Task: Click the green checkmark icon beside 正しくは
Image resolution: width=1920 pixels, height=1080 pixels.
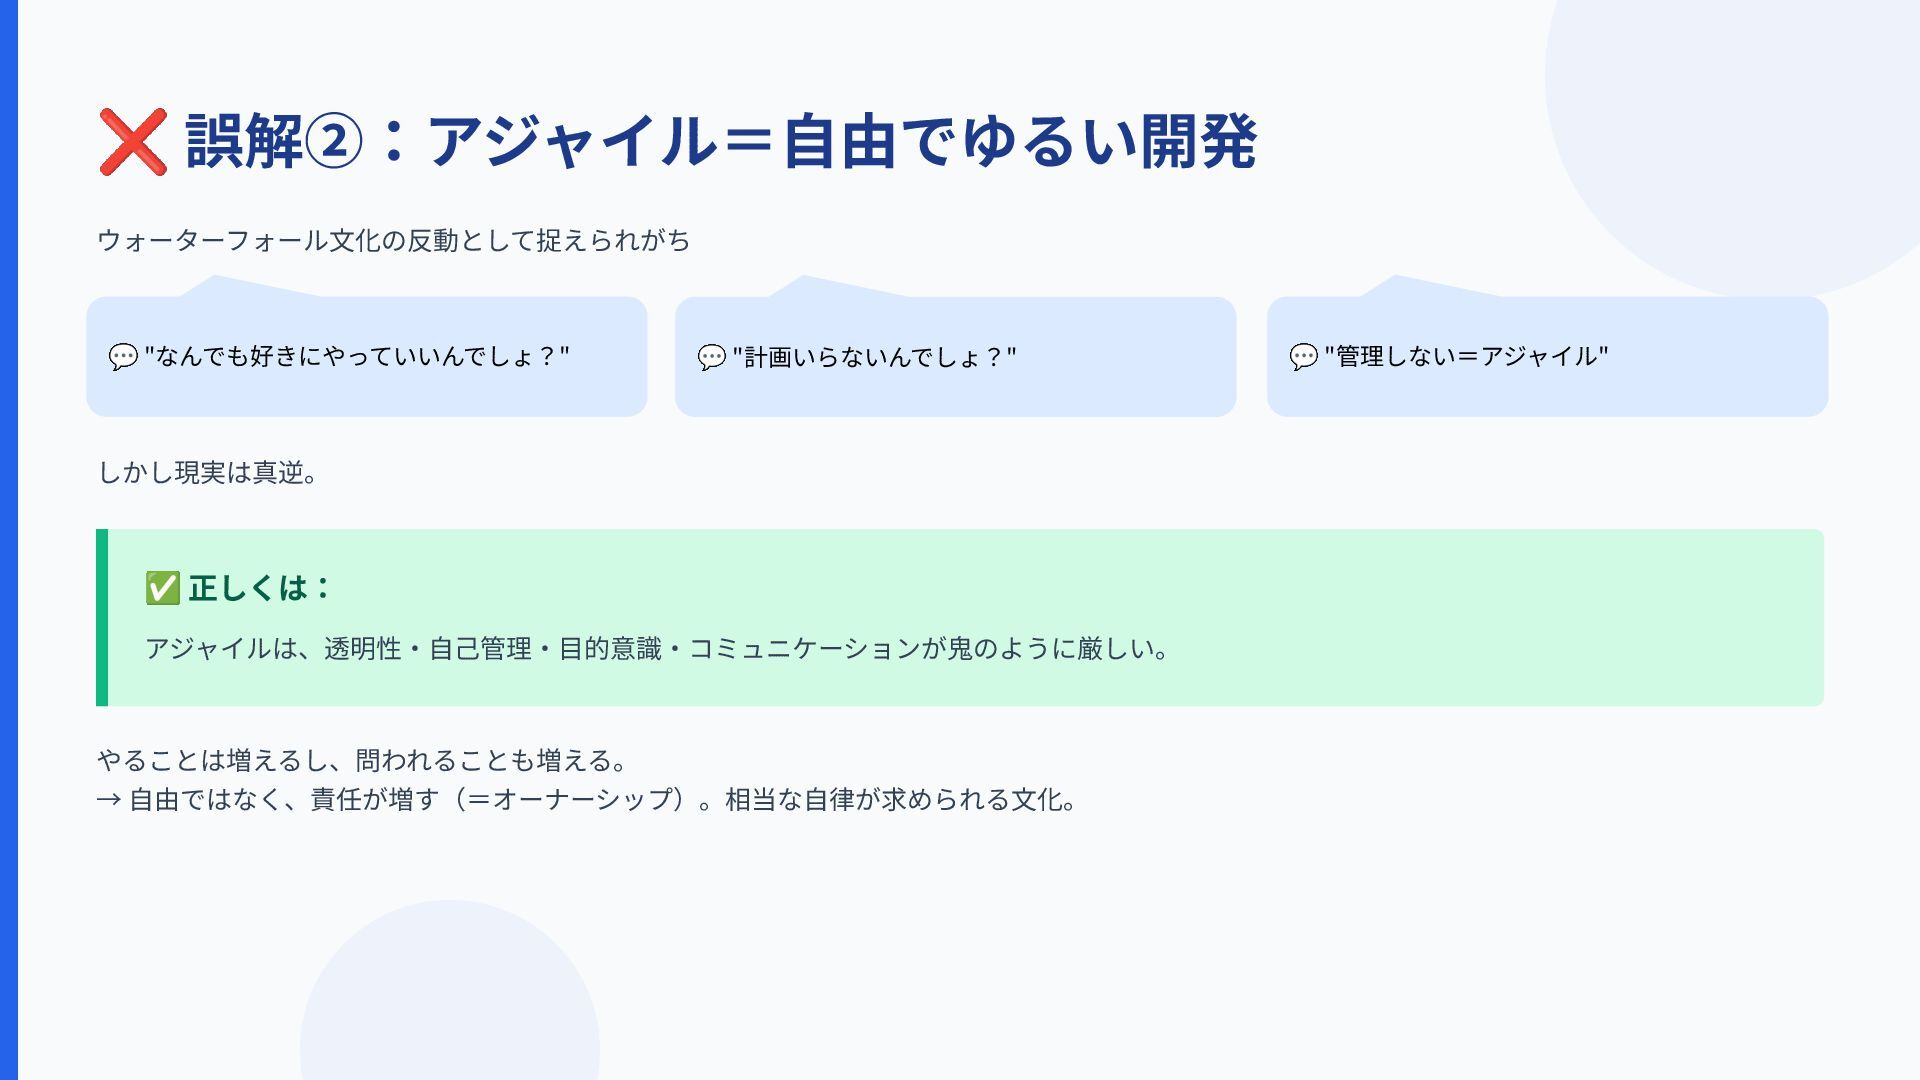Action: (162, 588)
